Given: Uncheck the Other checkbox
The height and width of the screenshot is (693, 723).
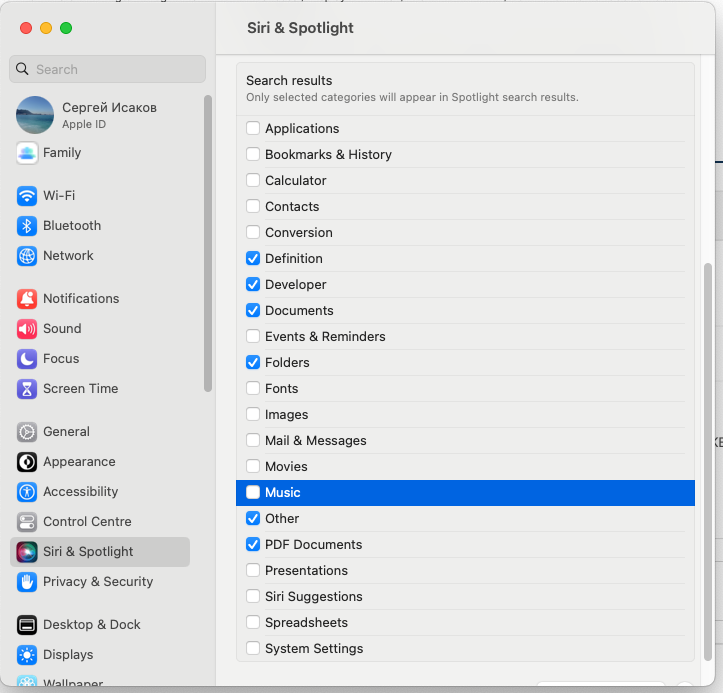Looking at the screenshot, I should (x=253, y=518).
